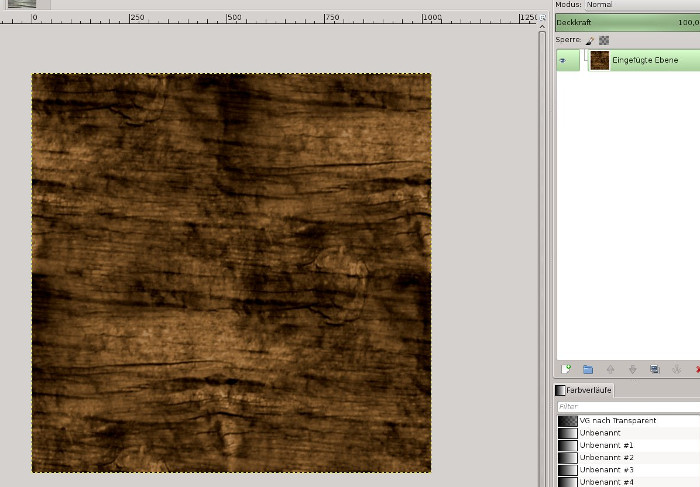700x487 pixels.
Task: Click the duplicate layer icon
Action: [x=654, y=369]
